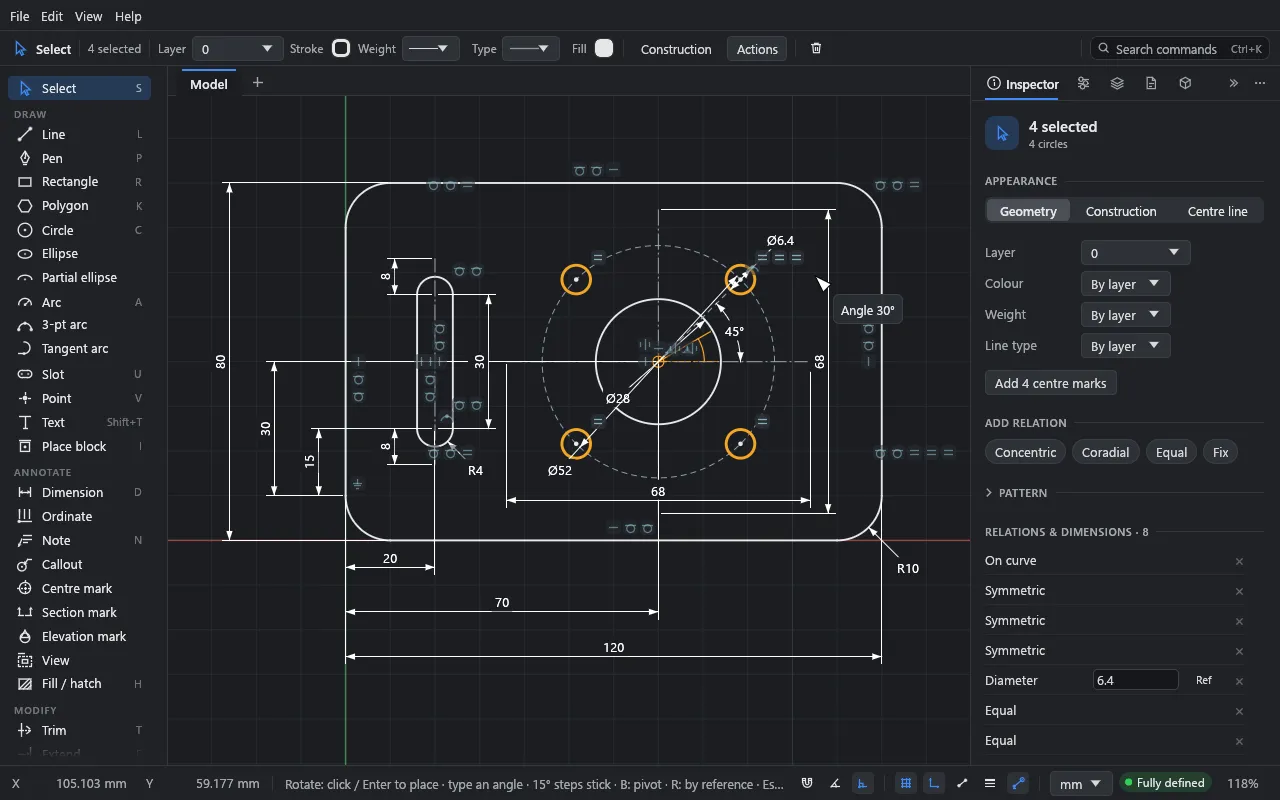Open the Actions button in the toolbar
Screen dimensions: 1280x800
click(x=757, y=49)
